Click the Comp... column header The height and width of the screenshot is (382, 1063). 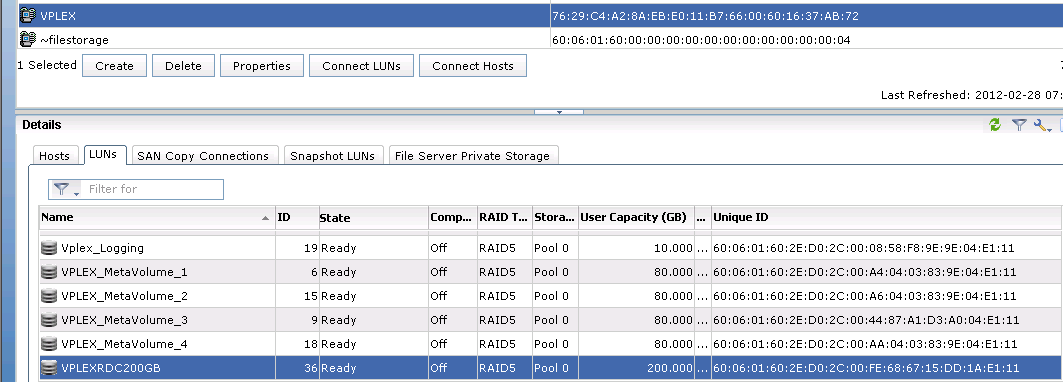pyautogui.click(x=453, y=218)
